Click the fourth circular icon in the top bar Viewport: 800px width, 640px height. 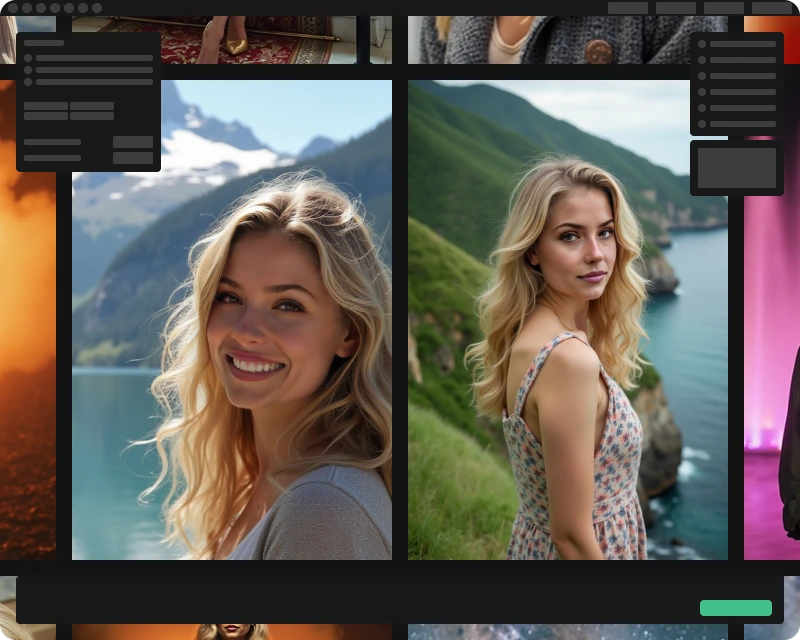[55, 8]
